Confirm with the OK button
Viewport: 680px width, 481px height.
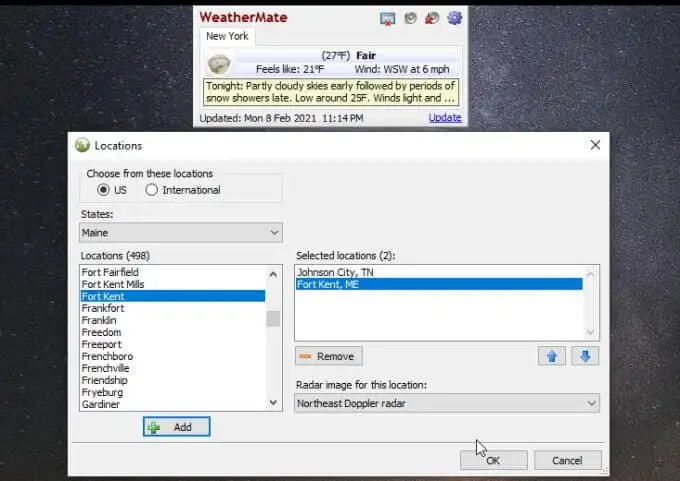(494, 461)
